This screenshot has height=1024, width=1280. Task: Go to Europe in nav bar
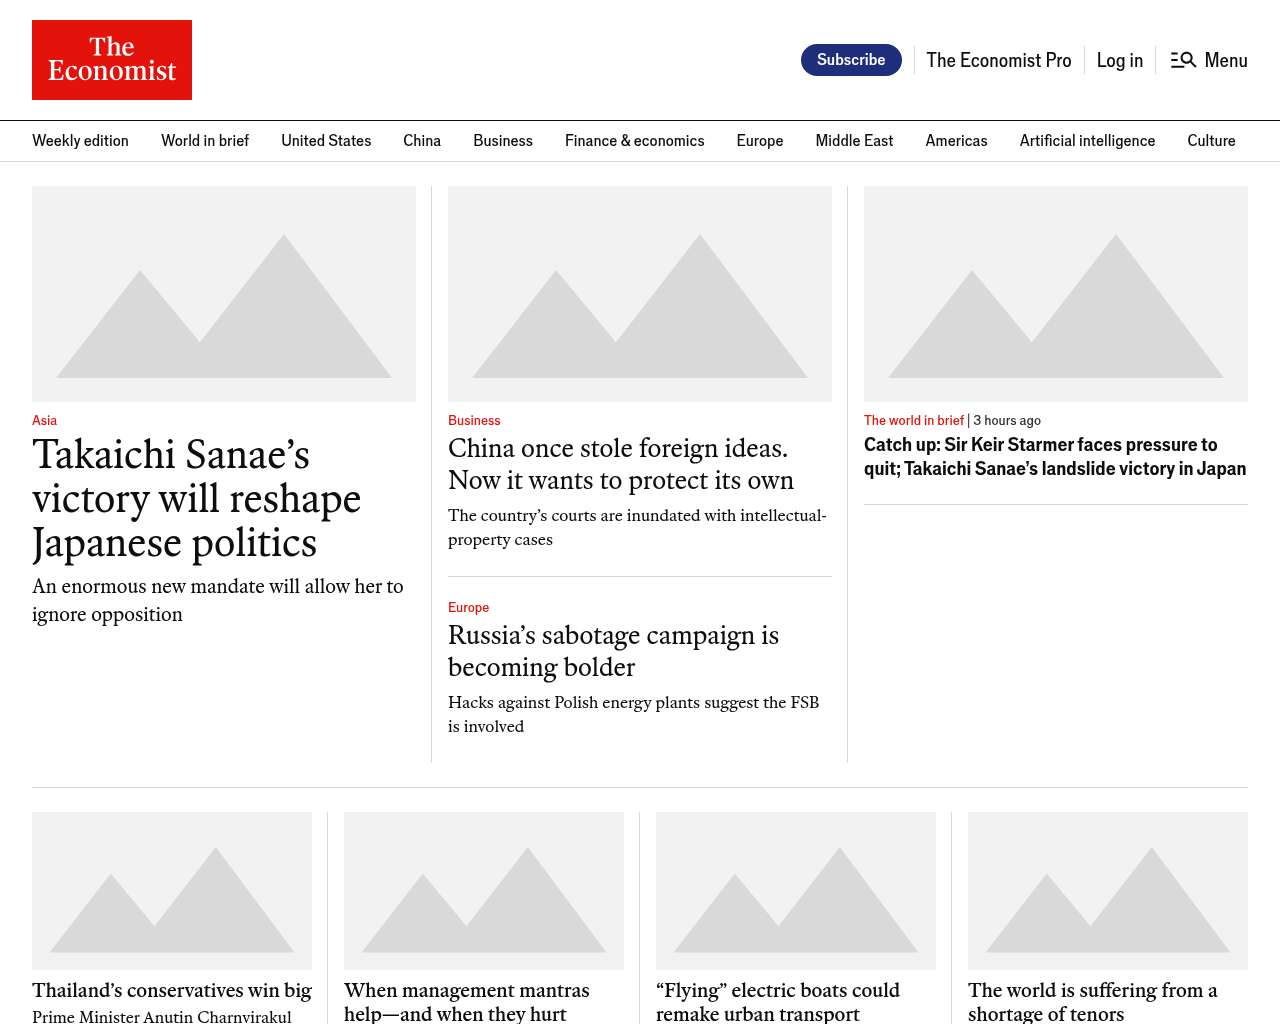pyautogui.click(x=760, y=141)
